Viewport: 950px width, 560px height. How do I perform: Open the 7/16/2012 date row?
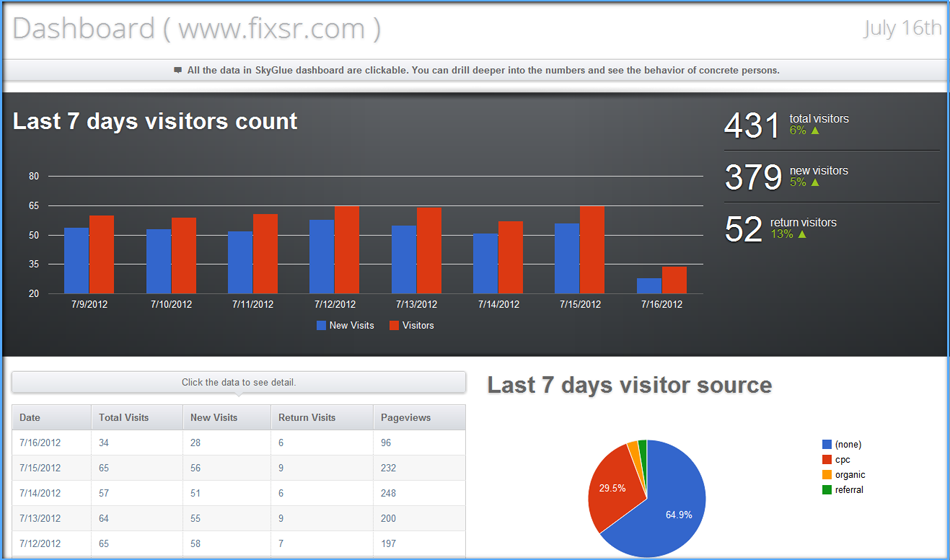[40, 443]
